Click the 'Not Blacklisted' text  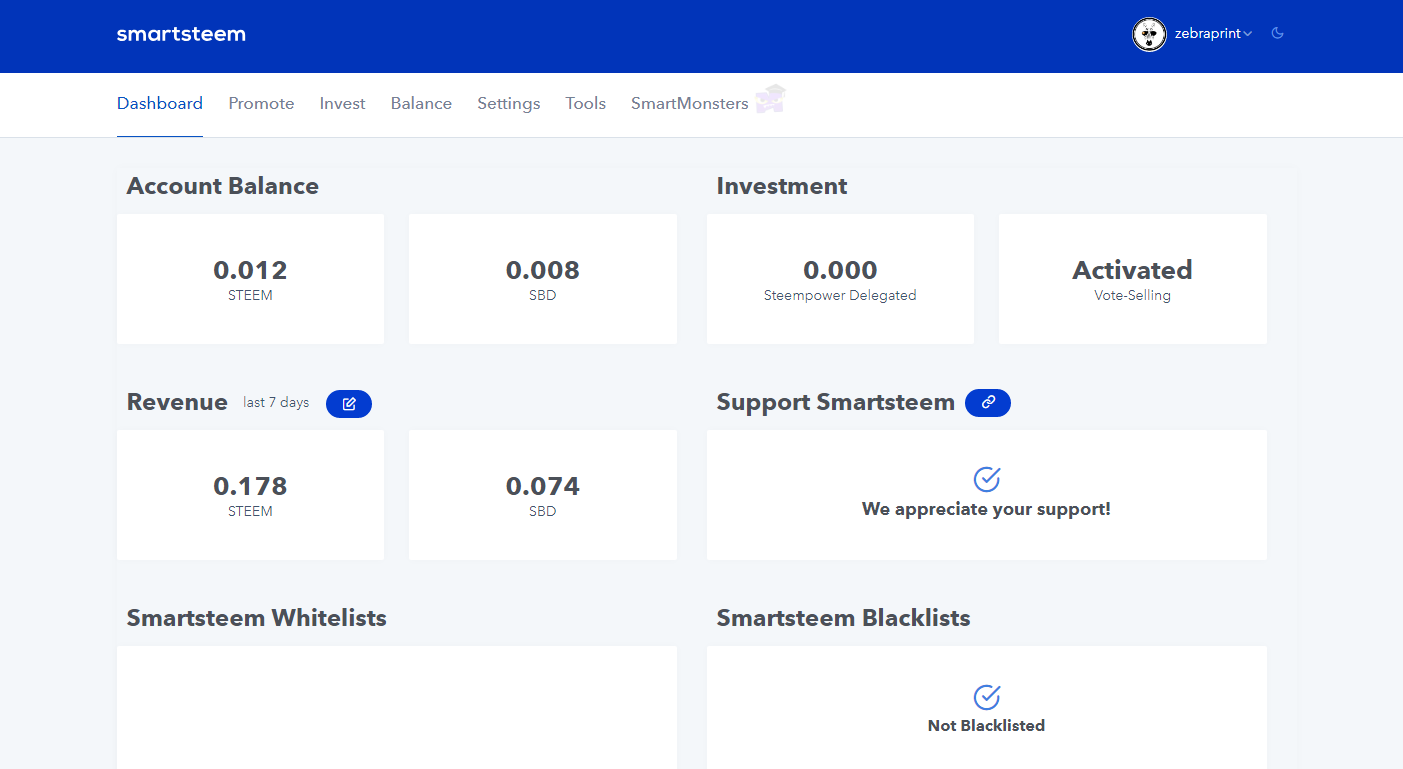[x=986, y=726]
